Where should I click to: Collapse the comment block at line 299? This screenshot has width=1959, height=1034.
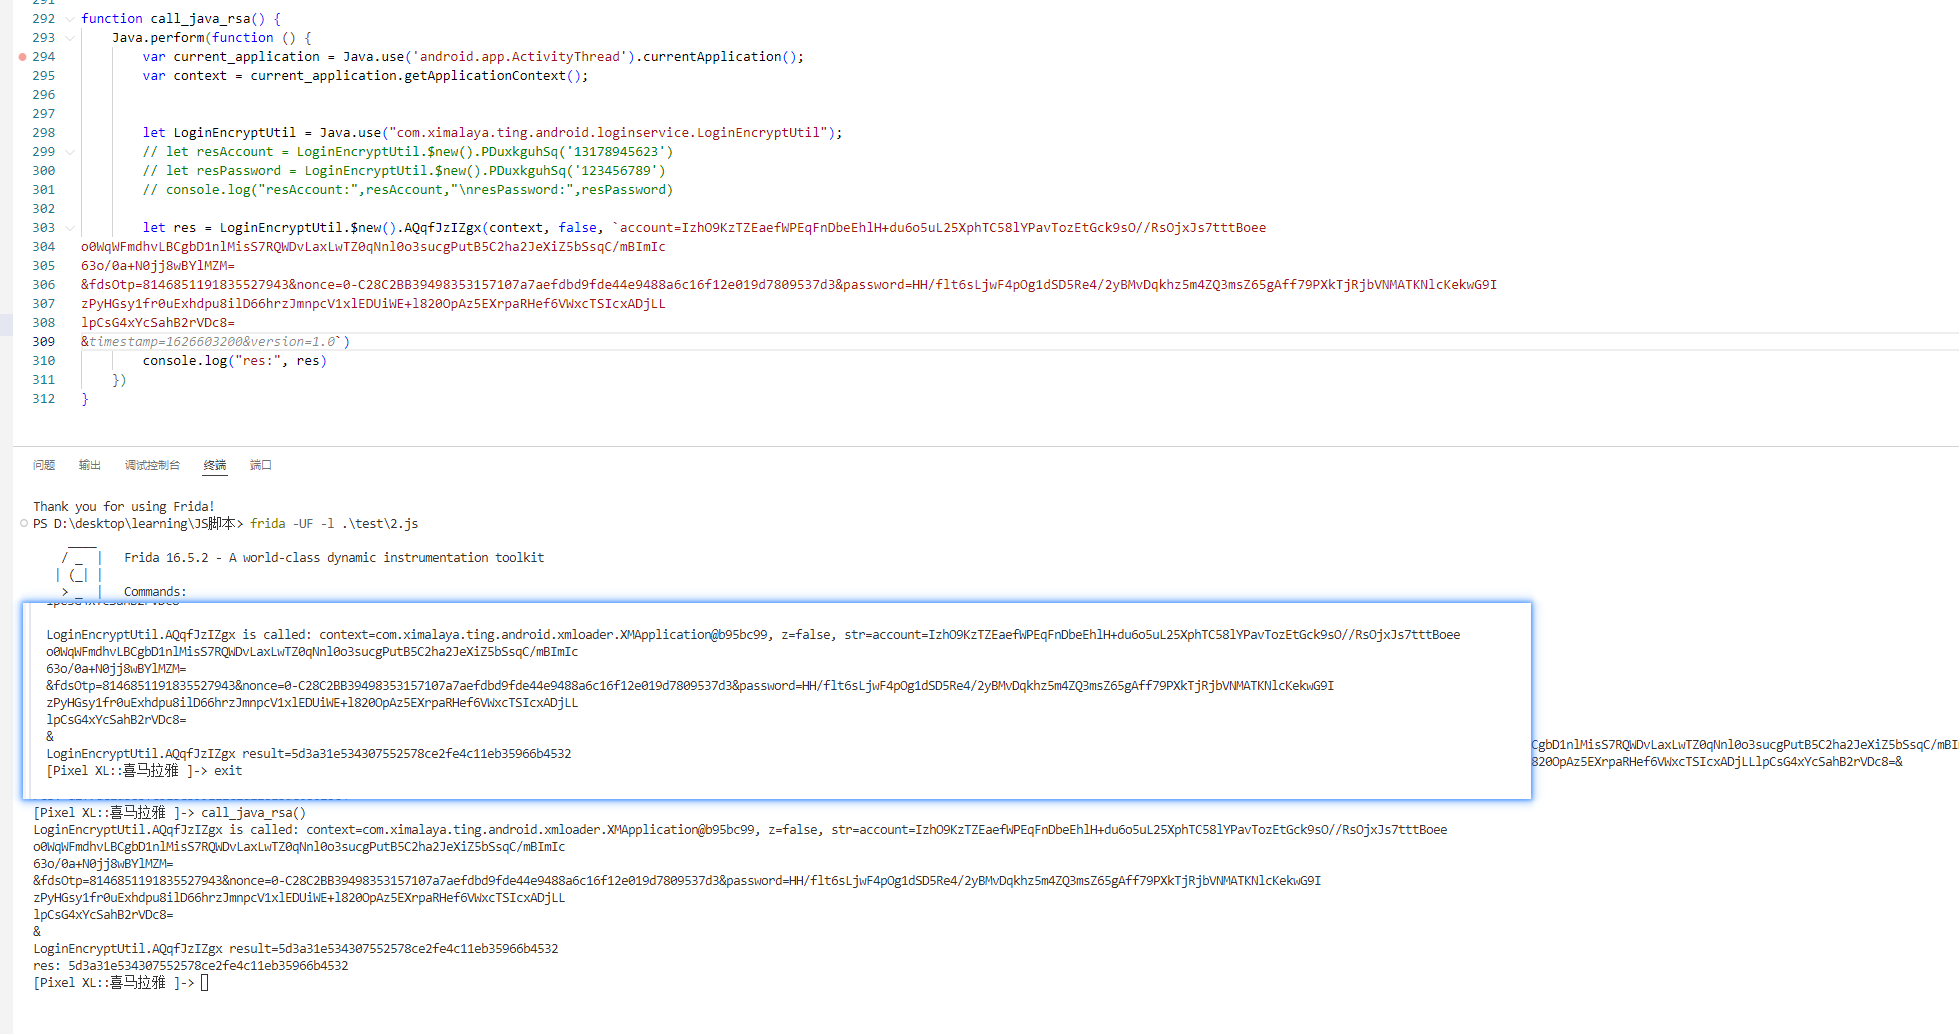(x=69, y=152)
